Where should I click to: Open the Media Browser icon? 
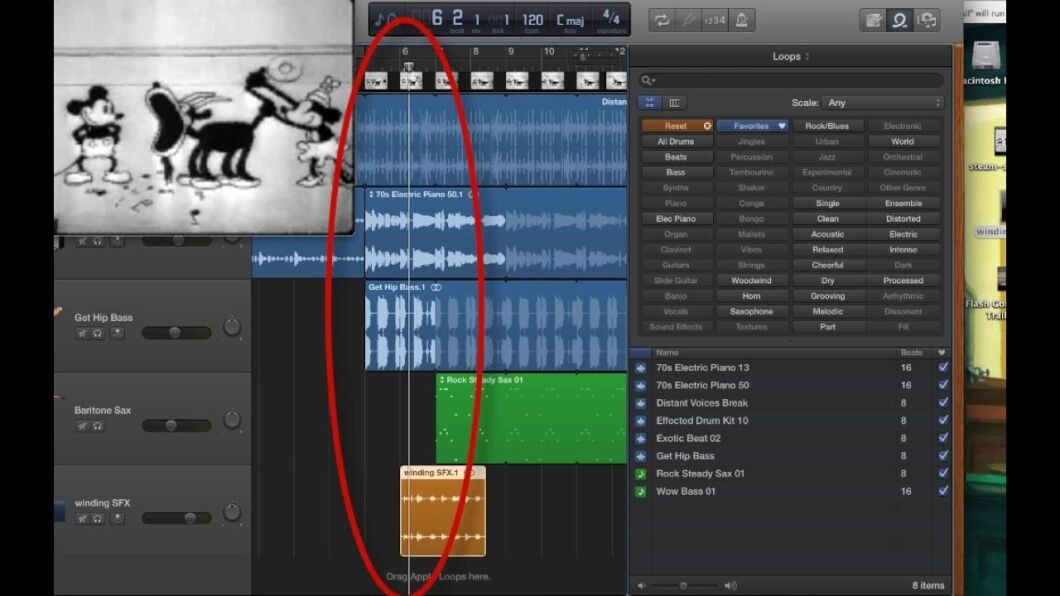(x=926, y=19)
